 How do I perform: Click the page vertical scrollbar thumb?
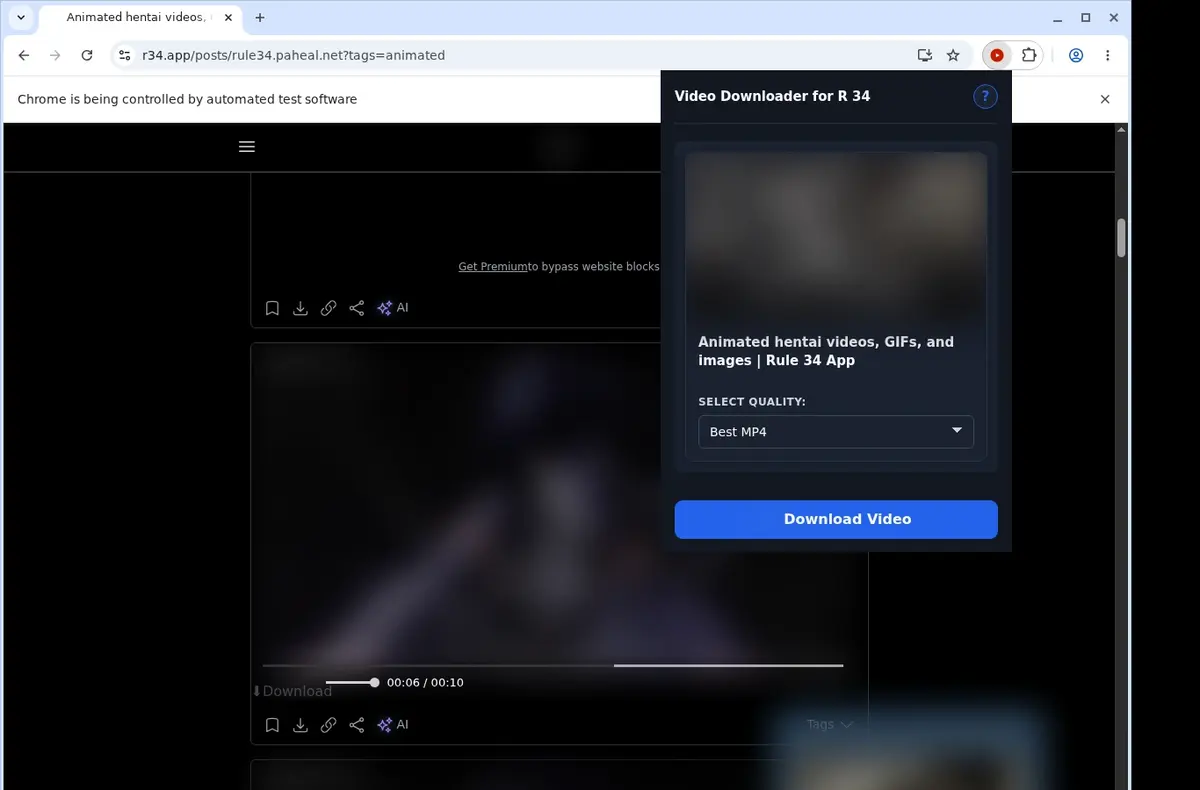[1121, 238]
